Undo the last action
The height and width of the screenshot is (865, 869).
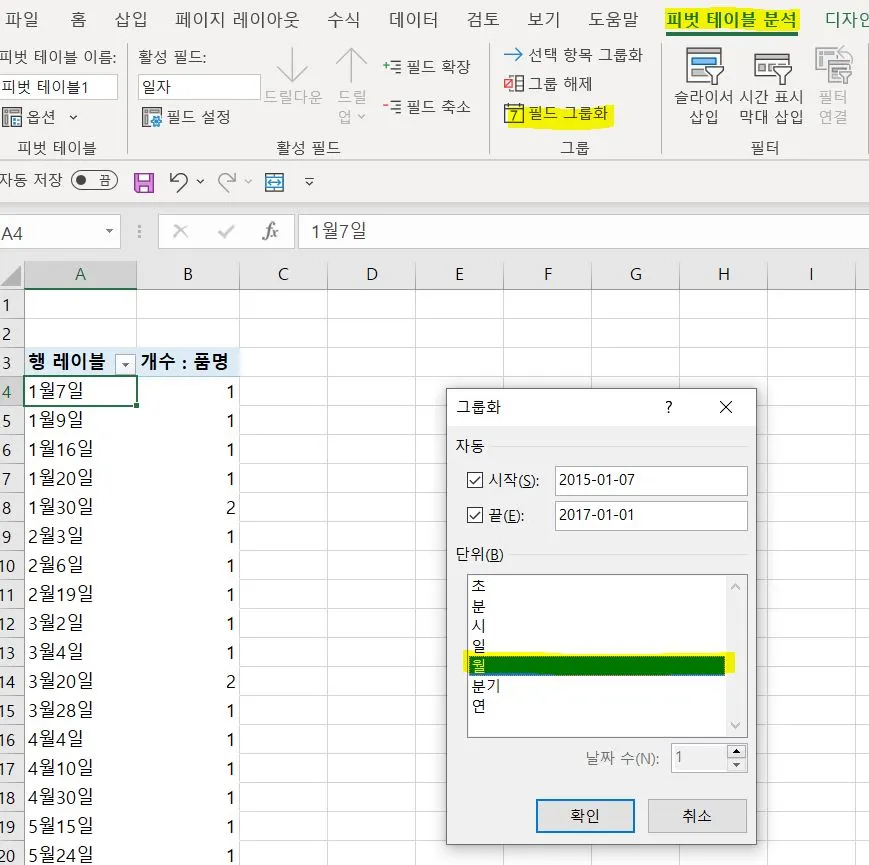pyautogui.click(x=178, y=182)
